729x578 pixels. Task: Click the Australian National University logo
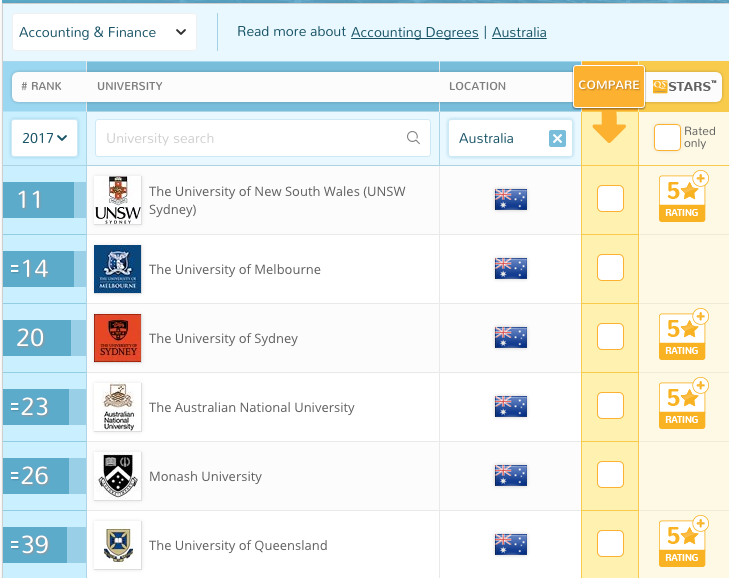click(117, 407)
